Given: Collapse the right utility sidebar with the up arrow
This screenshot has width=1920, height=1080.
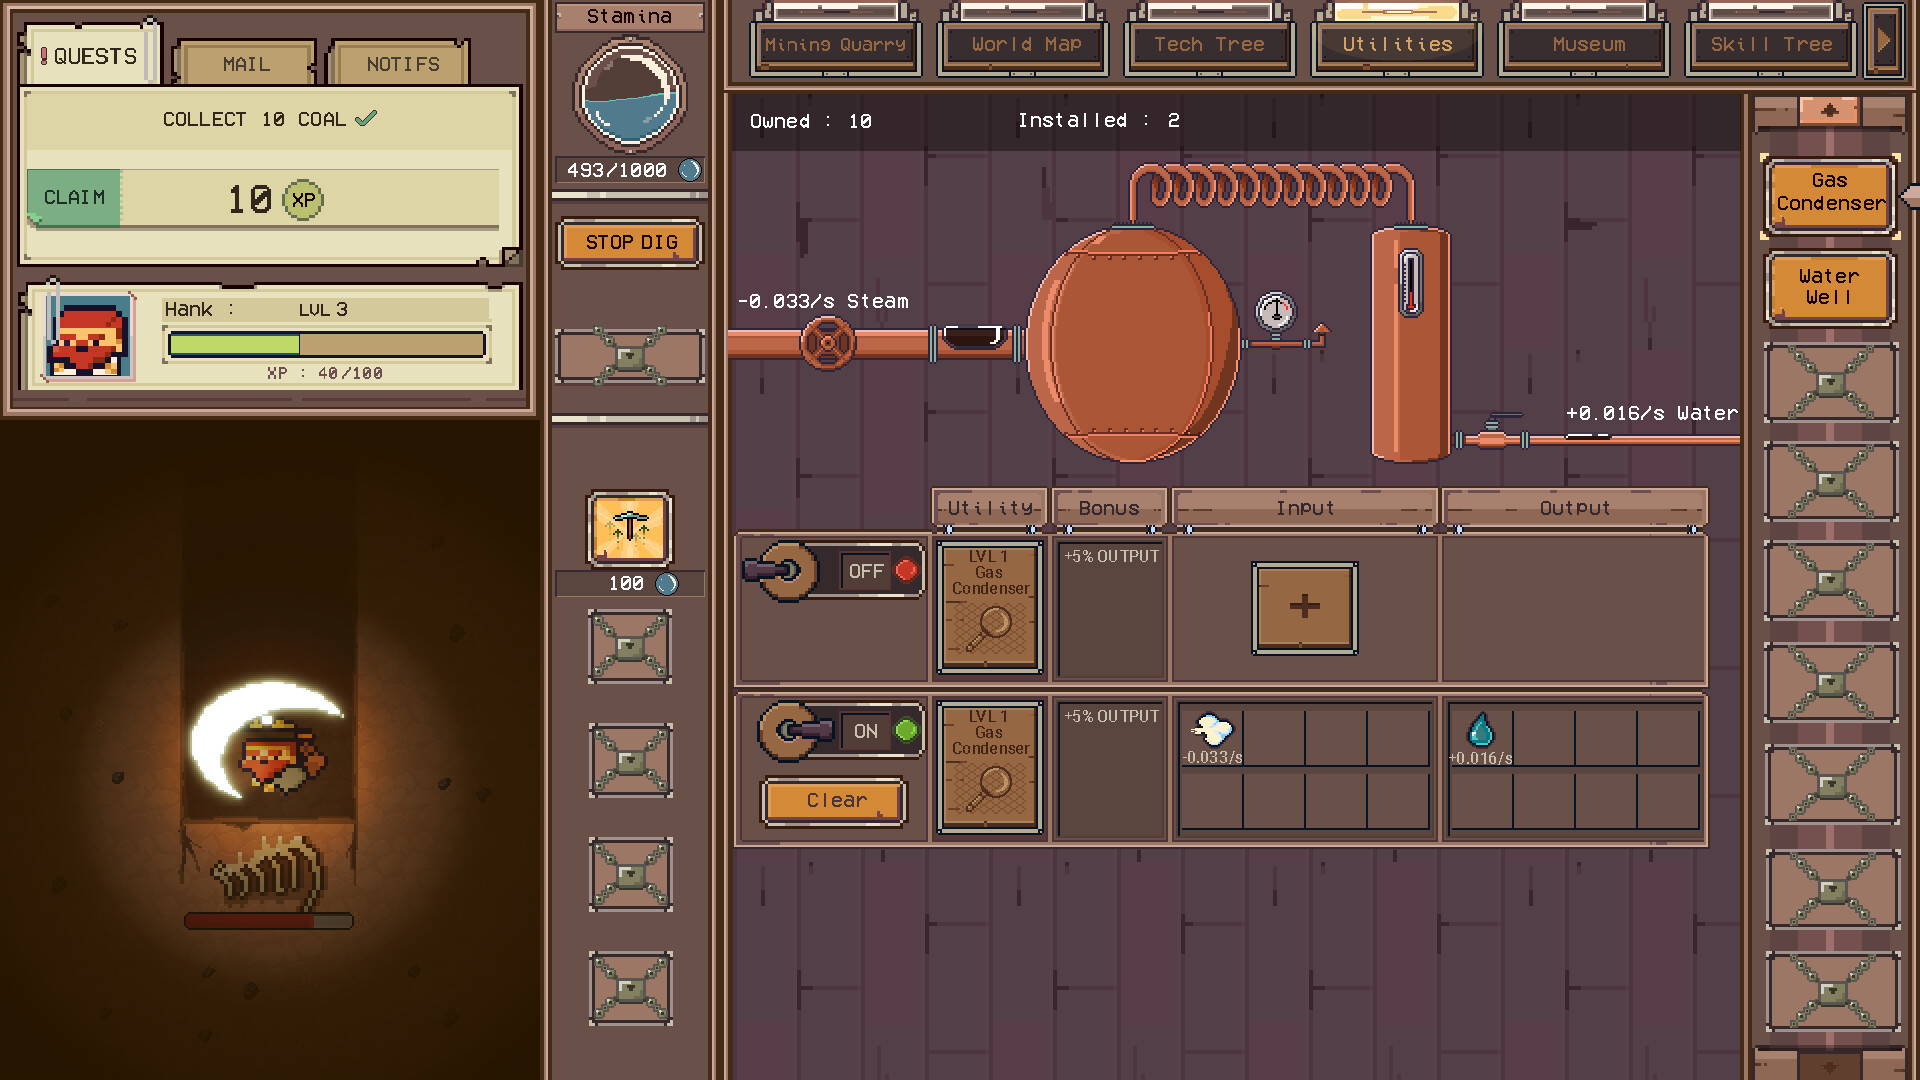Looking at the screenshot, I should 1831,110.
